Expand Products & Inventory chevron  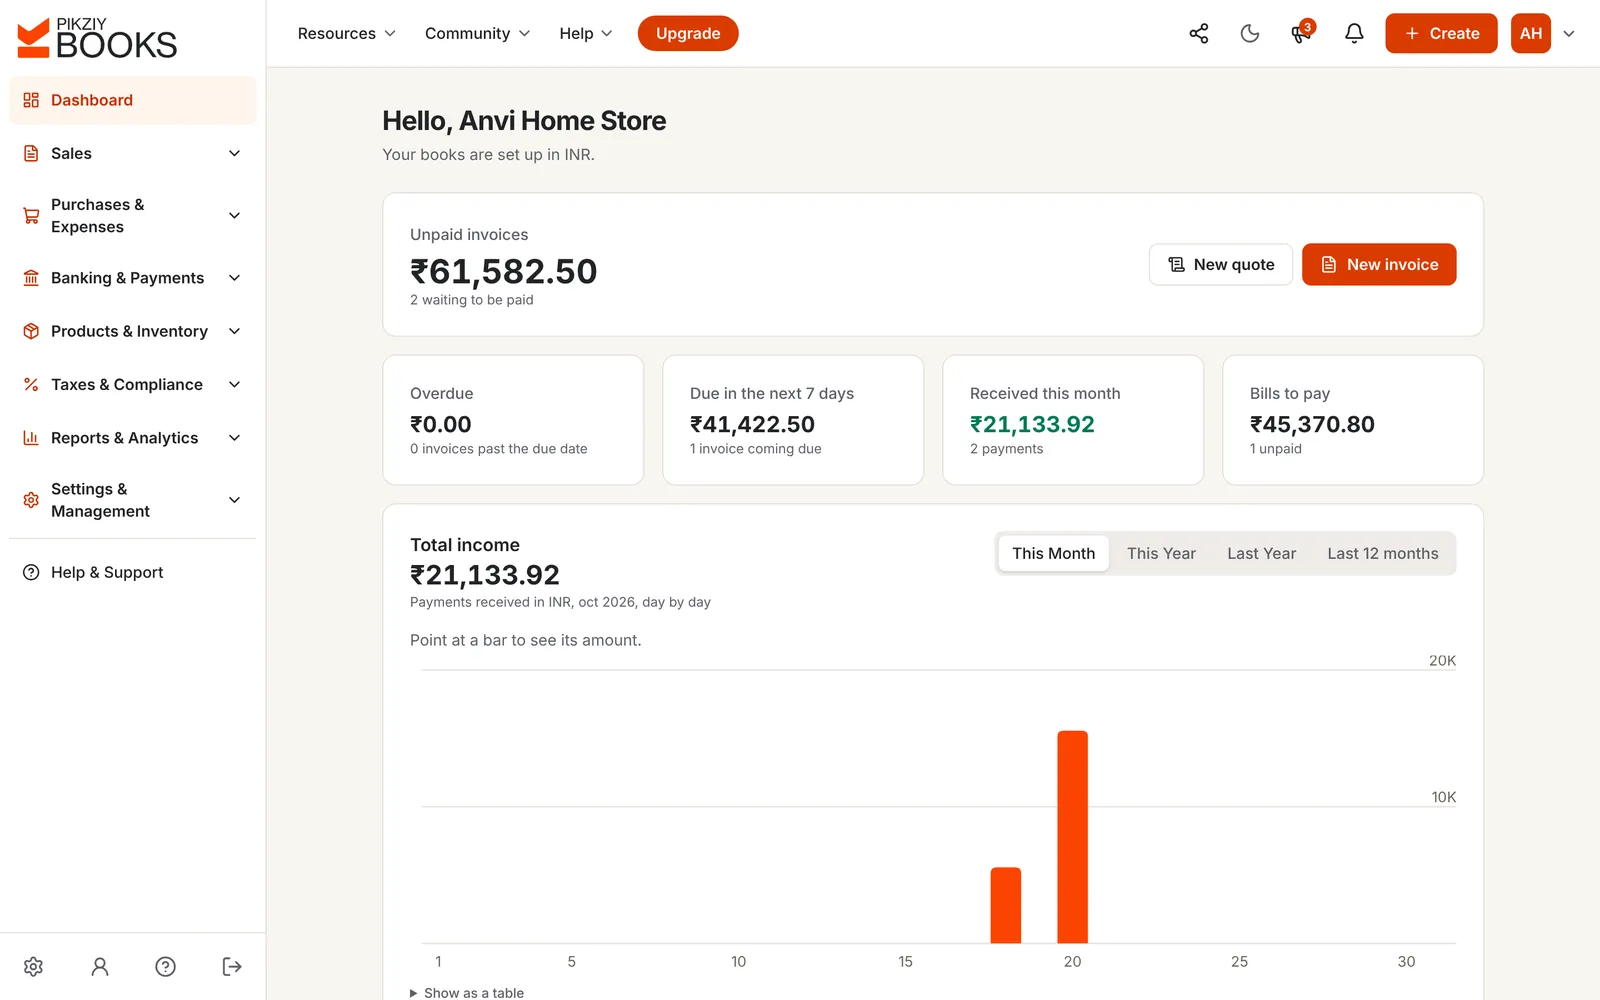point(235,331)
